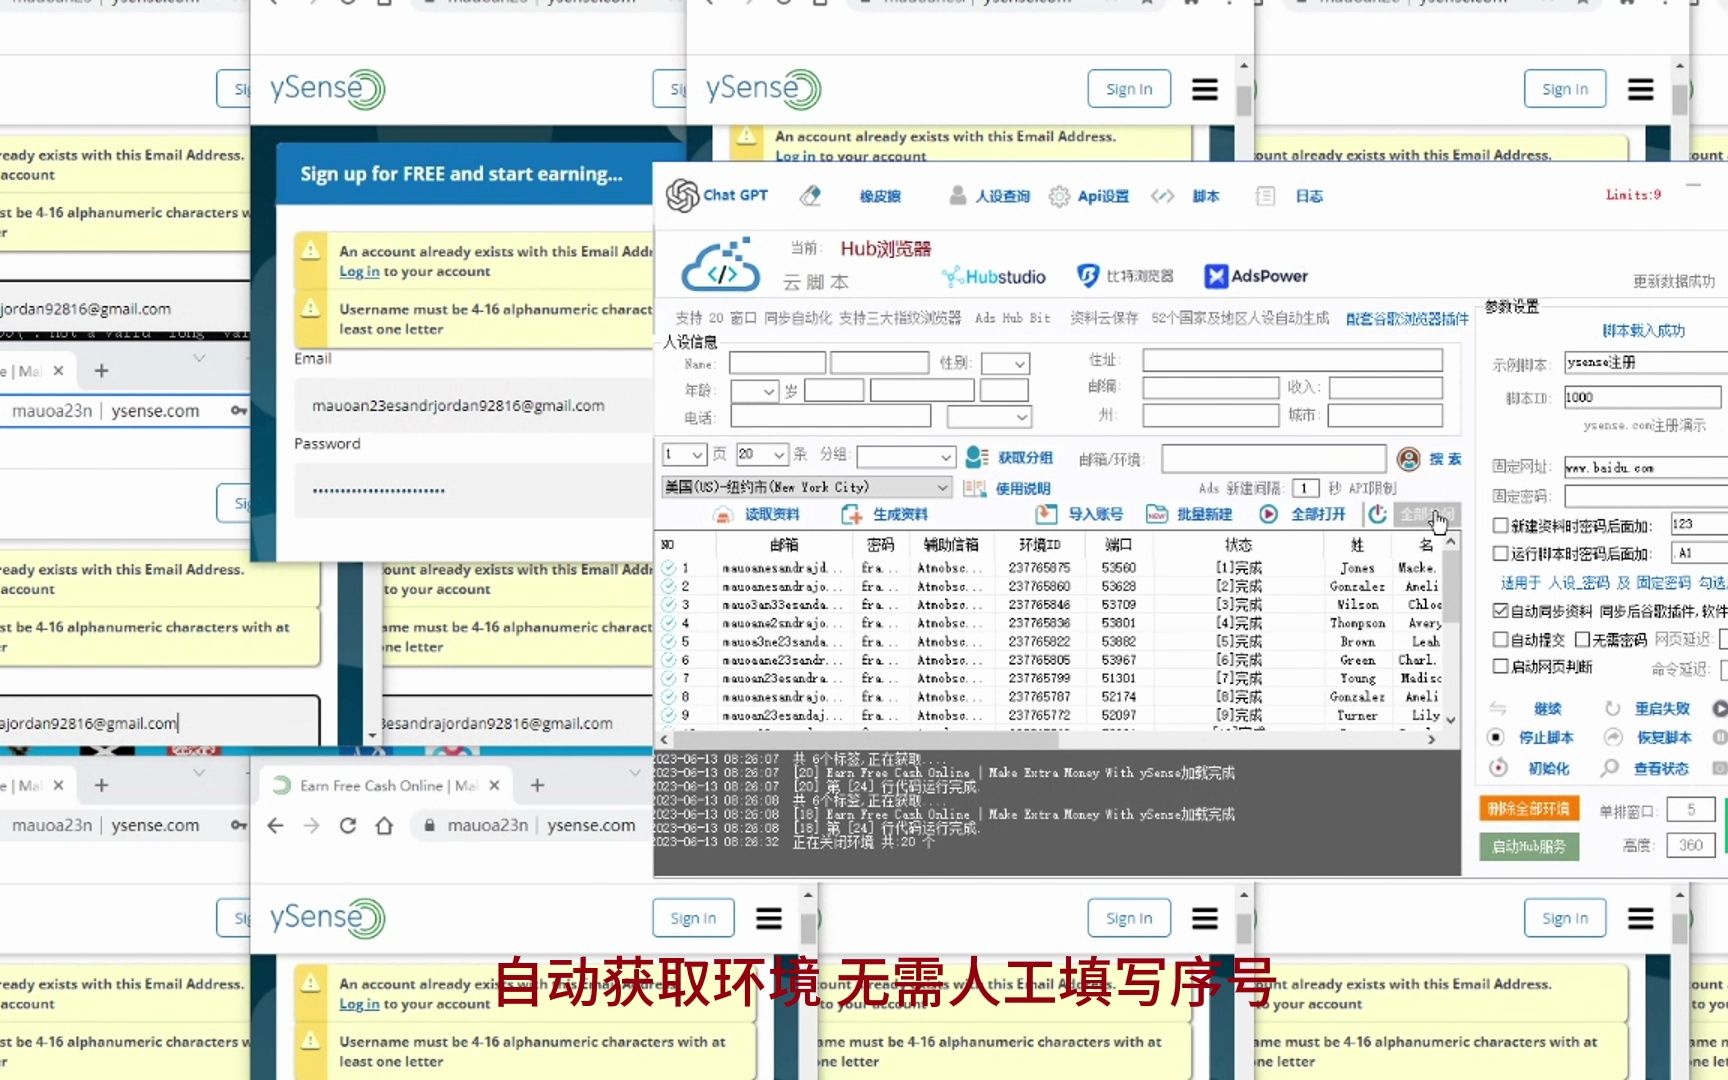Click the 使用说明 guide icon
This screenshot has width=1728, height=1080.
[974, 488]
